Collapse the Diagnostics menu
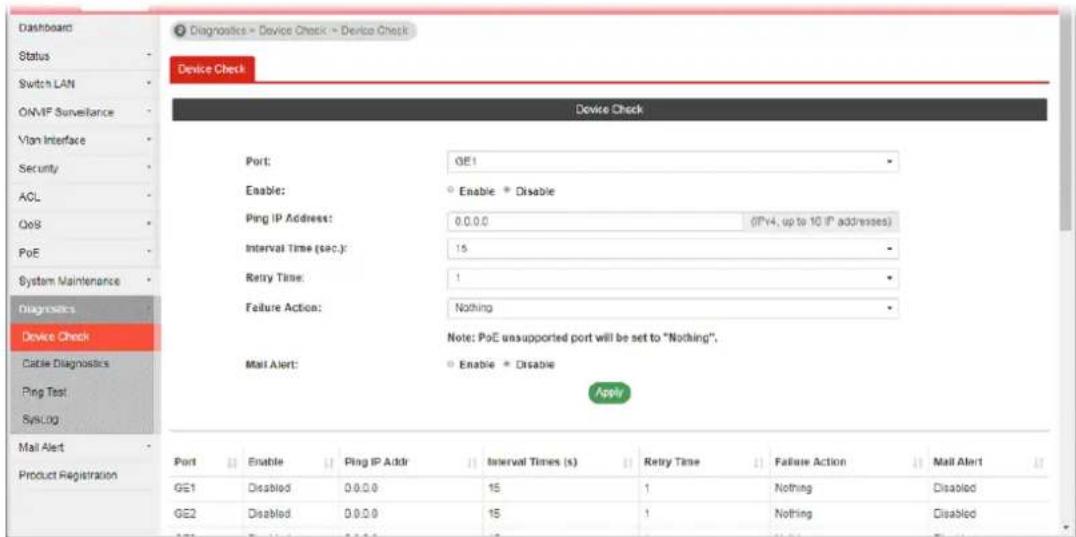The height and width of the screenshot is (537, 1076). click(86, 309)
